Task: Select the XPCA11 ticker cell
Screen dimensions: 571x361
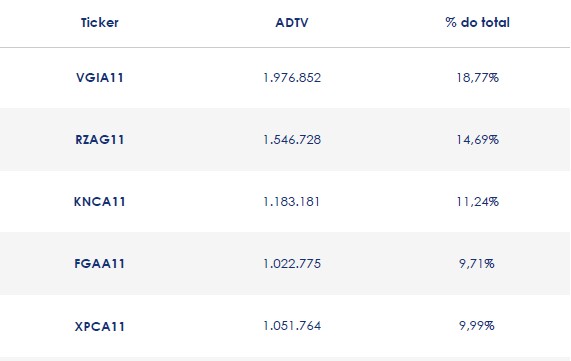Action: pyautogui.click(x=99, y=326)
